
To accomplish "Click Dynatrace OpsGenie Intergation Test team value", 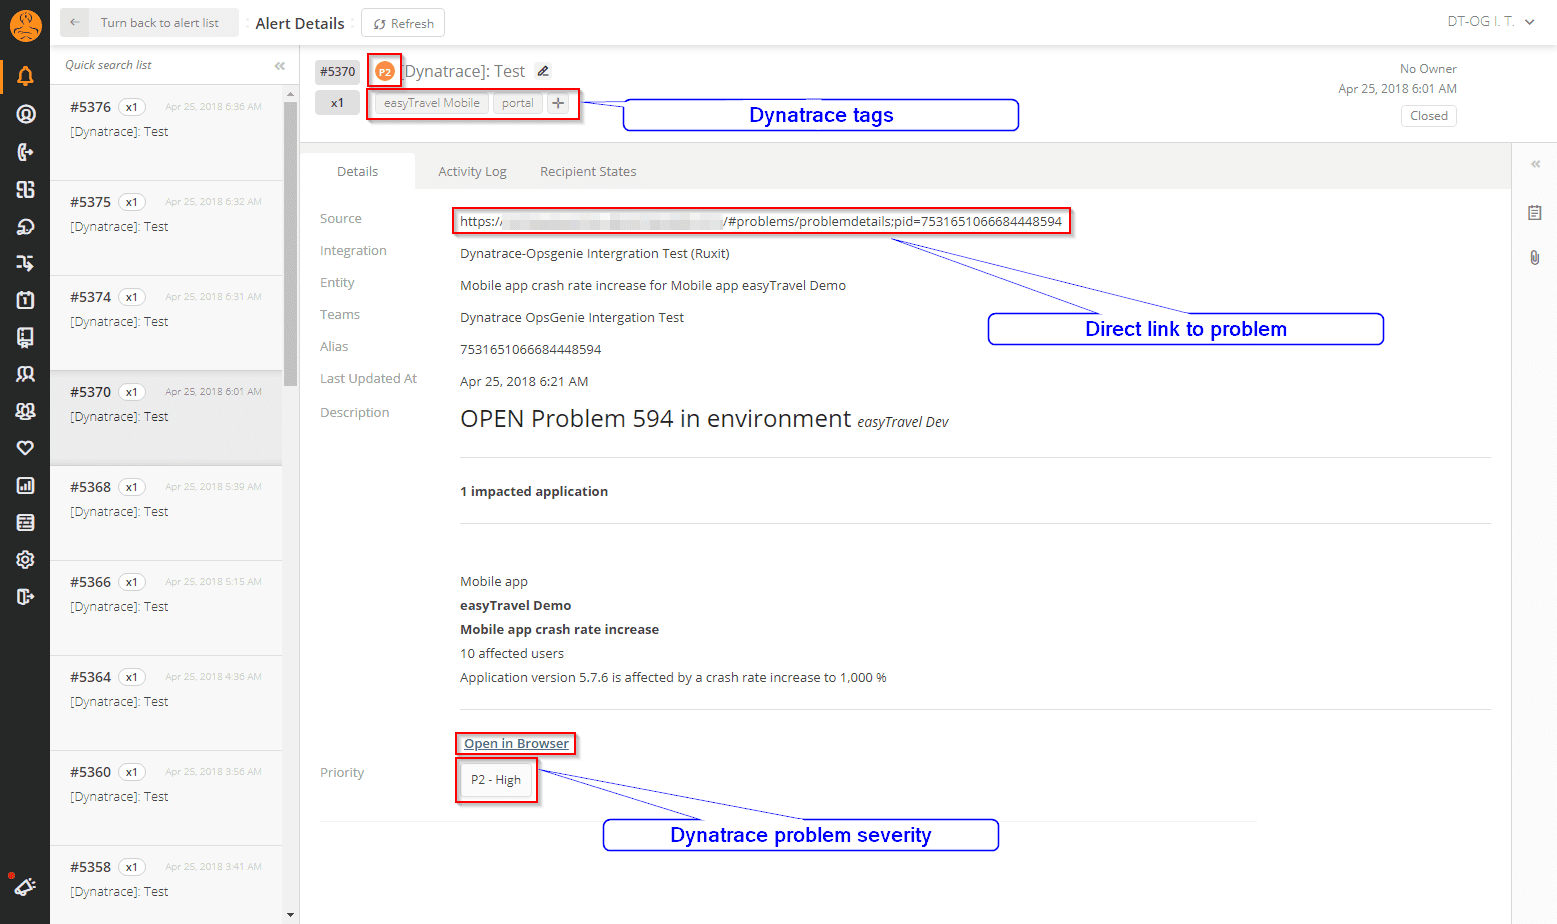I will tap(572, 317).
